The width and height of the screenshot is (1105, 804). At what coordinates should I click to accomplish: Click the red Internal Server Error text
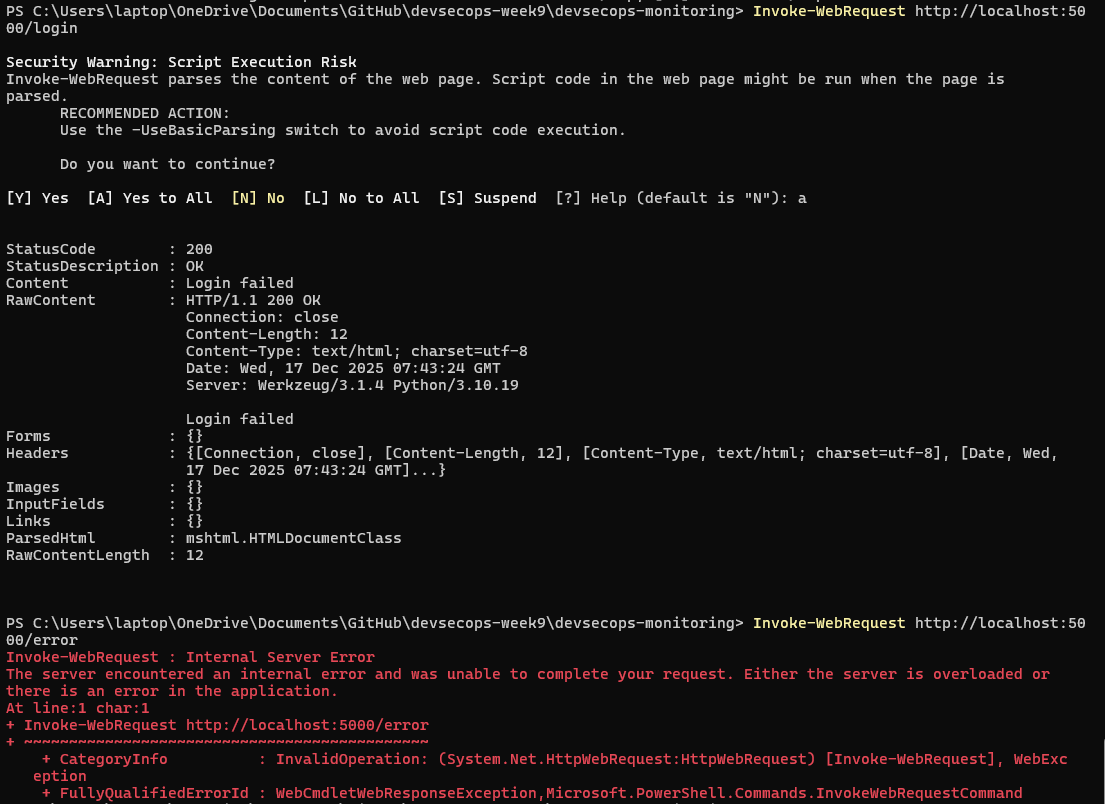click(x=280, y=657)
